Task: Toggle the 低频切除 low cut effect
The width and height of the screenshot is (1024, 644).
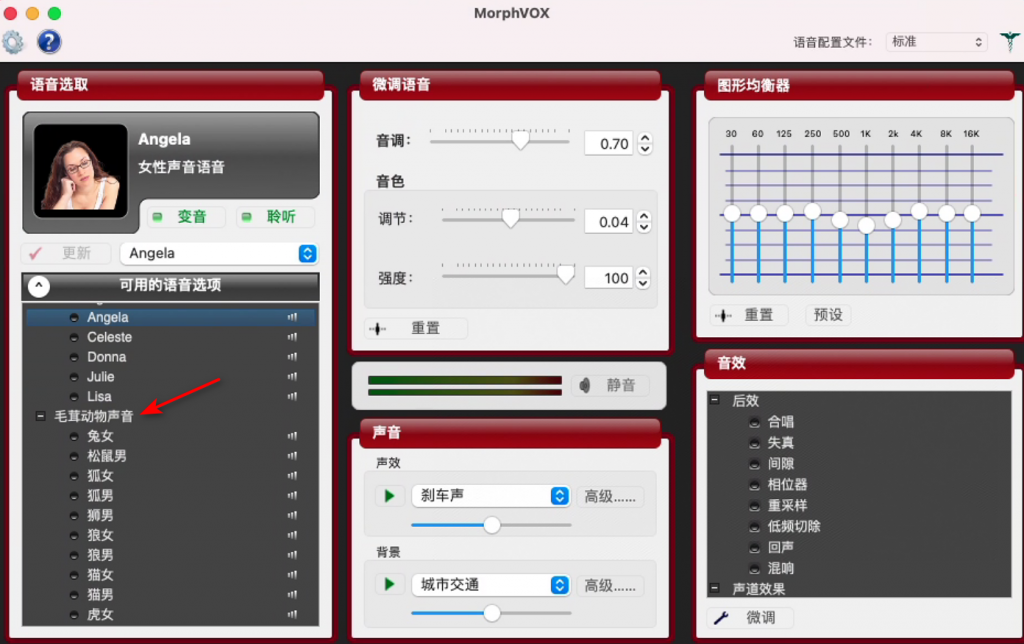Action: (x=754, y=527)
